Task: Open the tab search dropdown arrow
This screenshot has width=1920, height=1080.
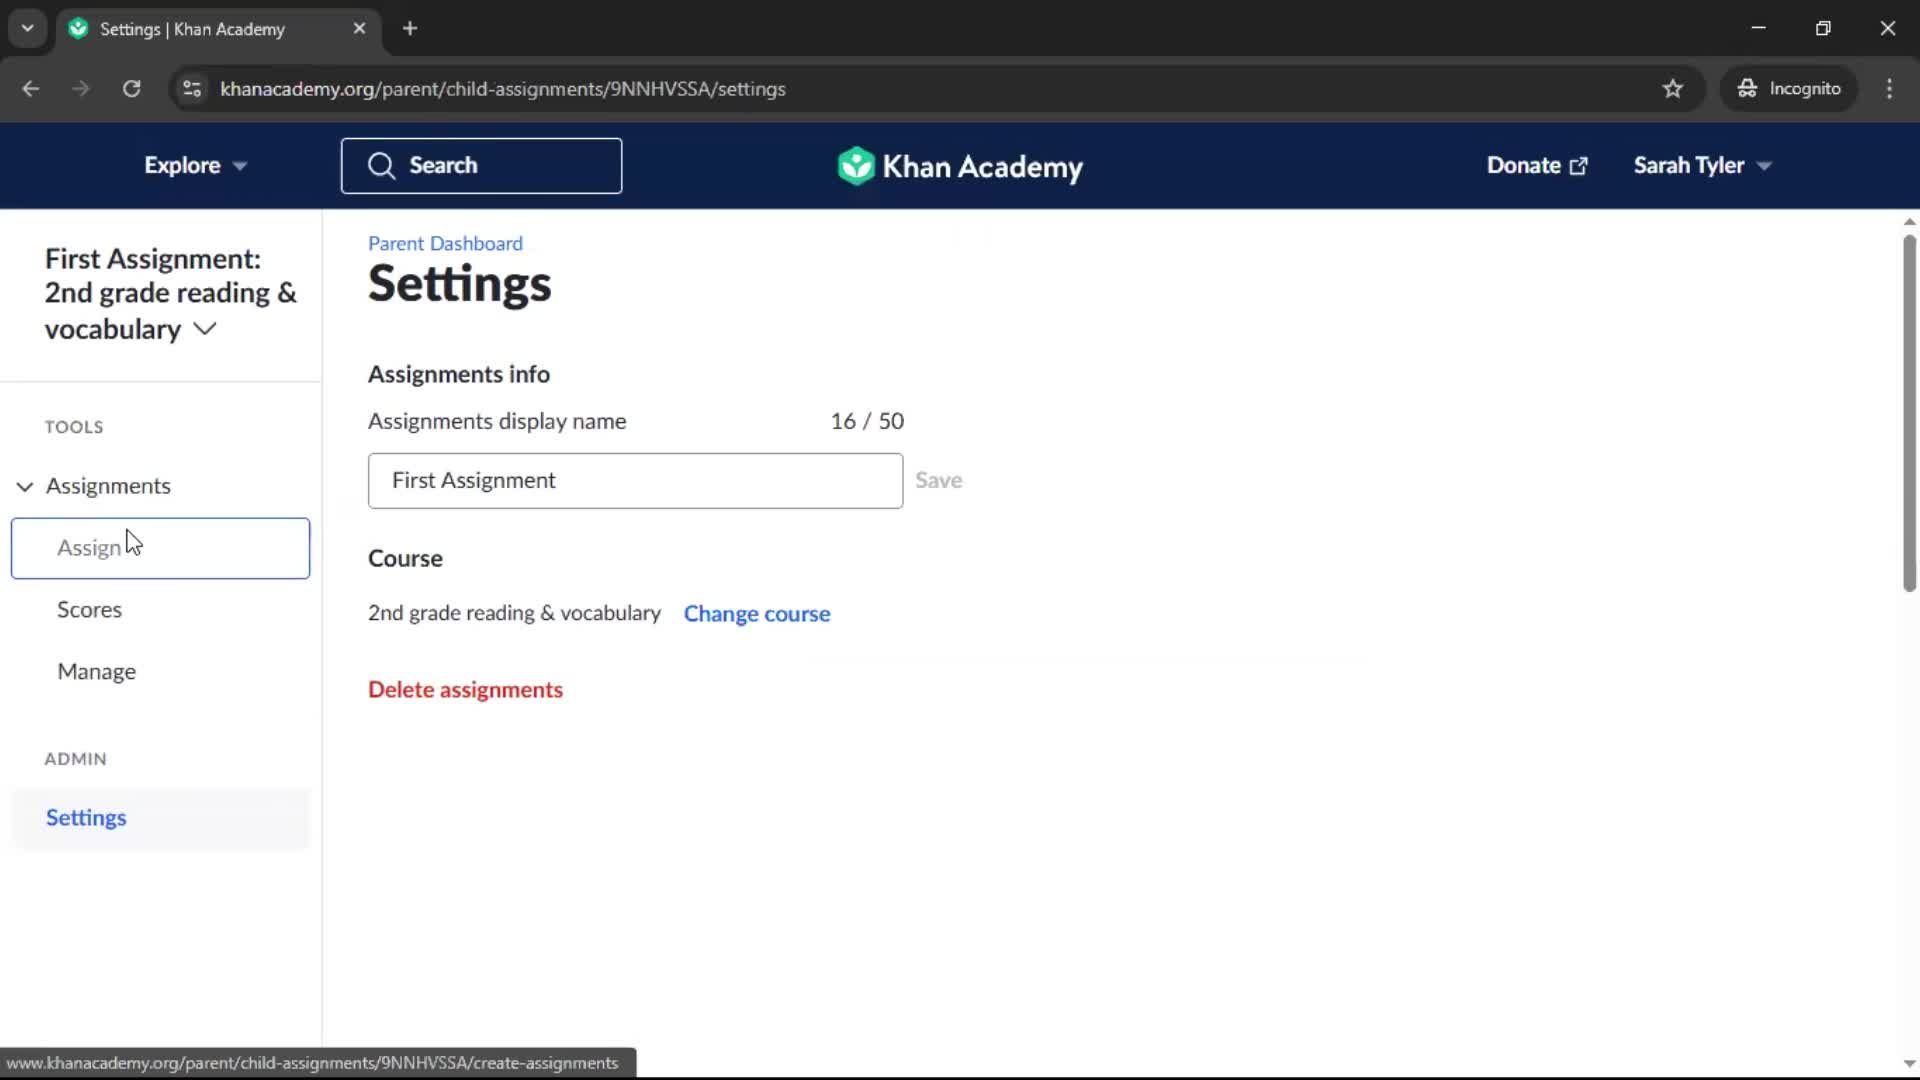Action: [28, 28]
